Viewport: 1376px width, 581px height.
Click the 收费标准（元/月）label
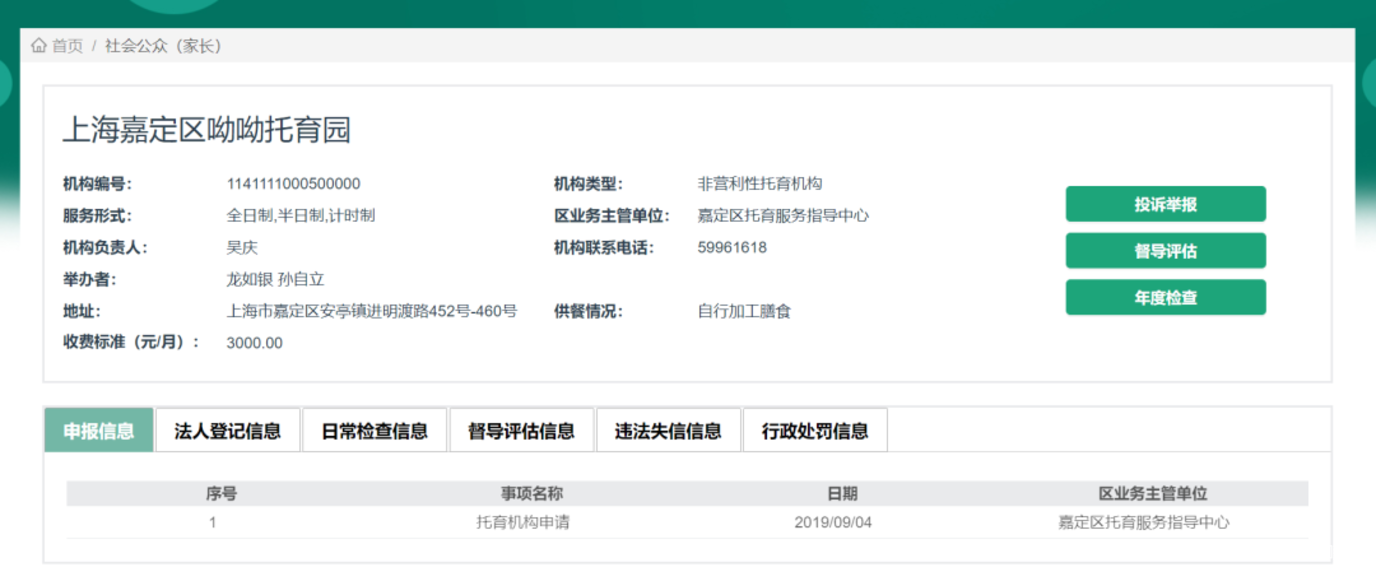point(132,343)
